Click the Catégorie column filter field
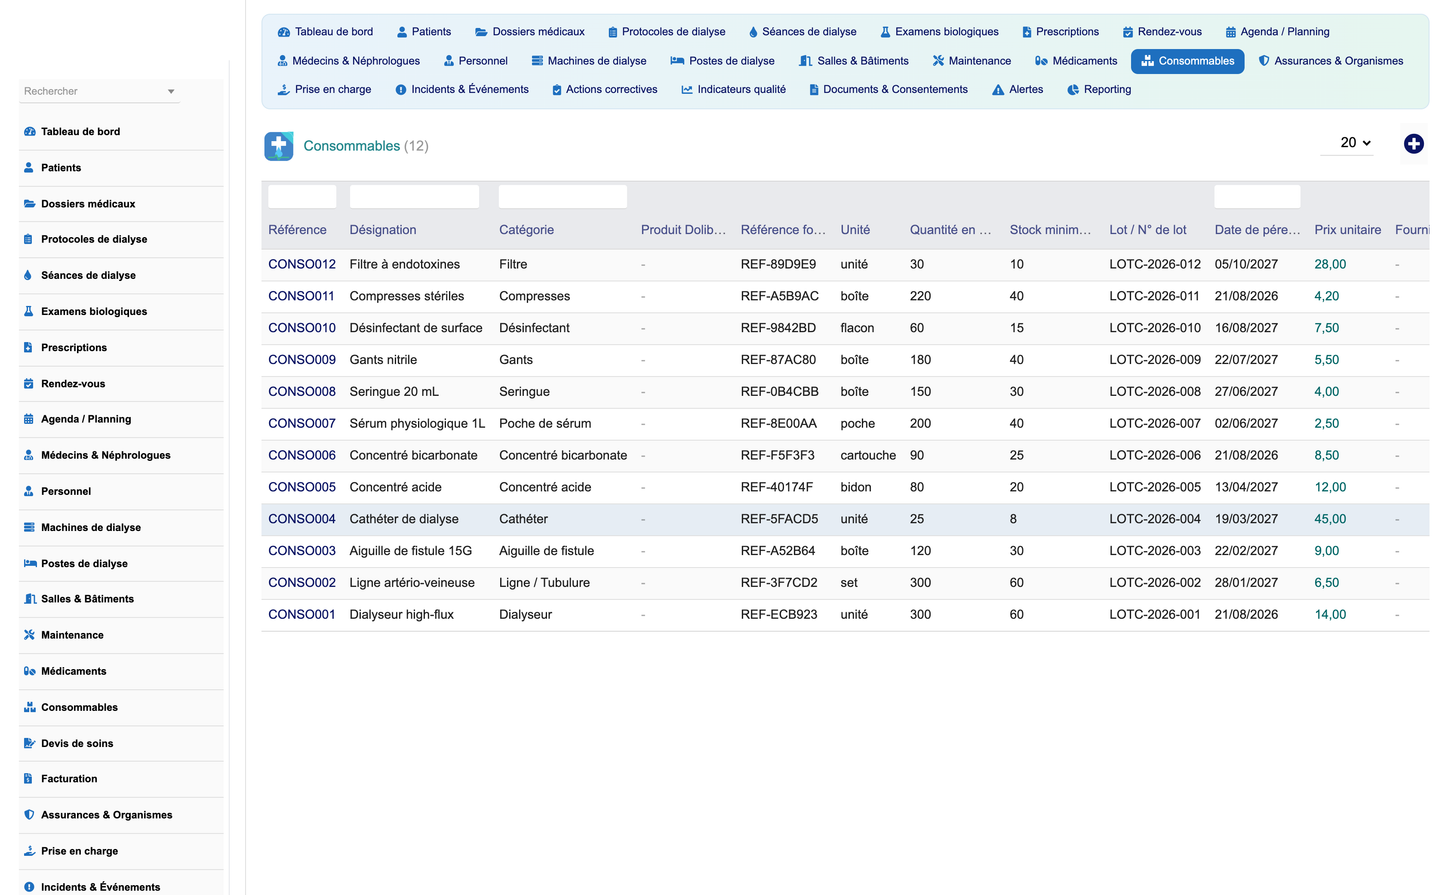Viewport: 1445px width, 895px height. pos(563,196)
